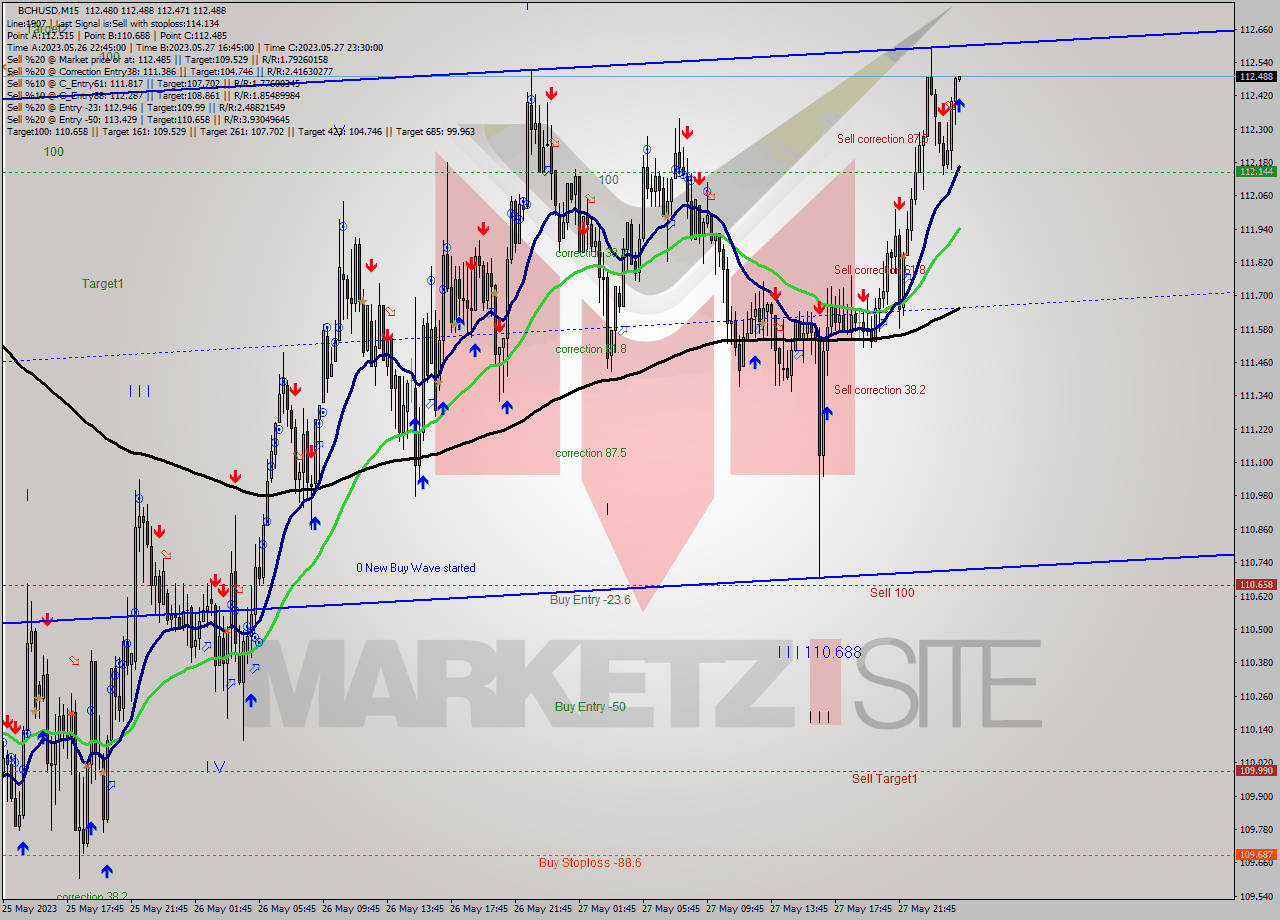
Task: Click the red price tag 110.658
Action: click(x=1256, y=585)
